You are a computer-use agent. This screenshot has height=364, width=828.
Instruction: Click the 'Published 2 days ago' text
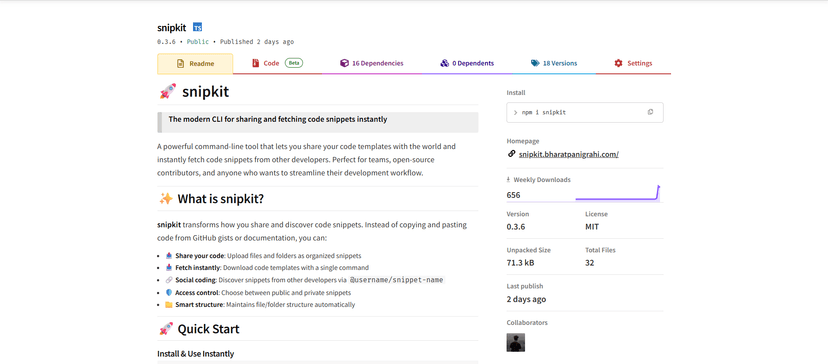(x=257, y=42)
